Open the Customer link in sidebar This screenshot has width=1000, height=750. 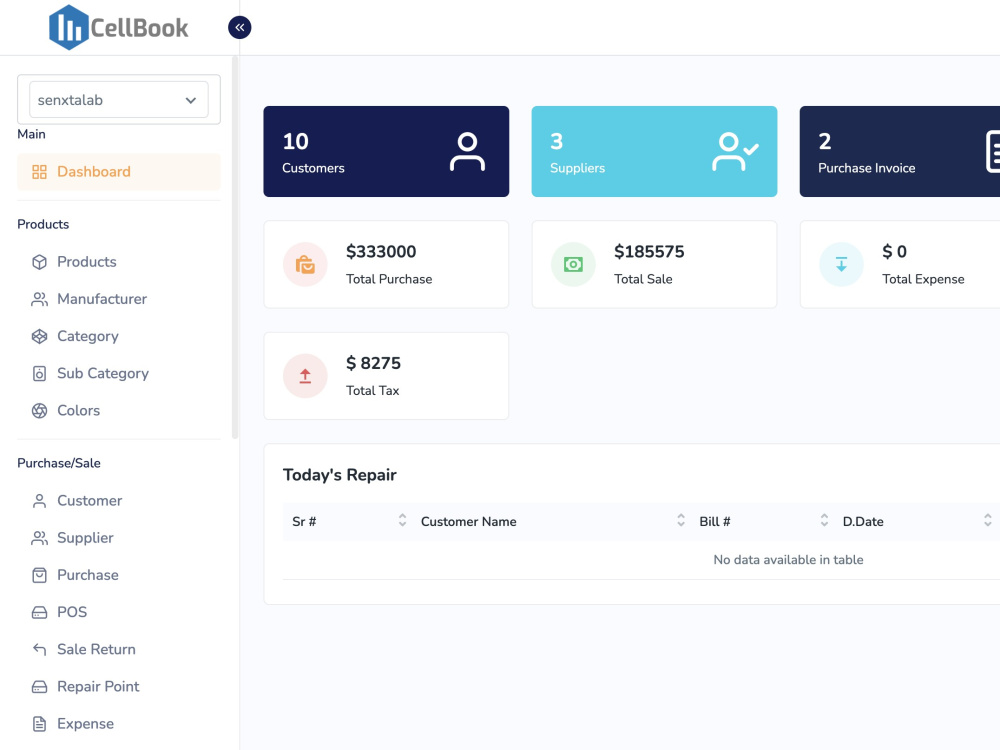coord(89,501)
